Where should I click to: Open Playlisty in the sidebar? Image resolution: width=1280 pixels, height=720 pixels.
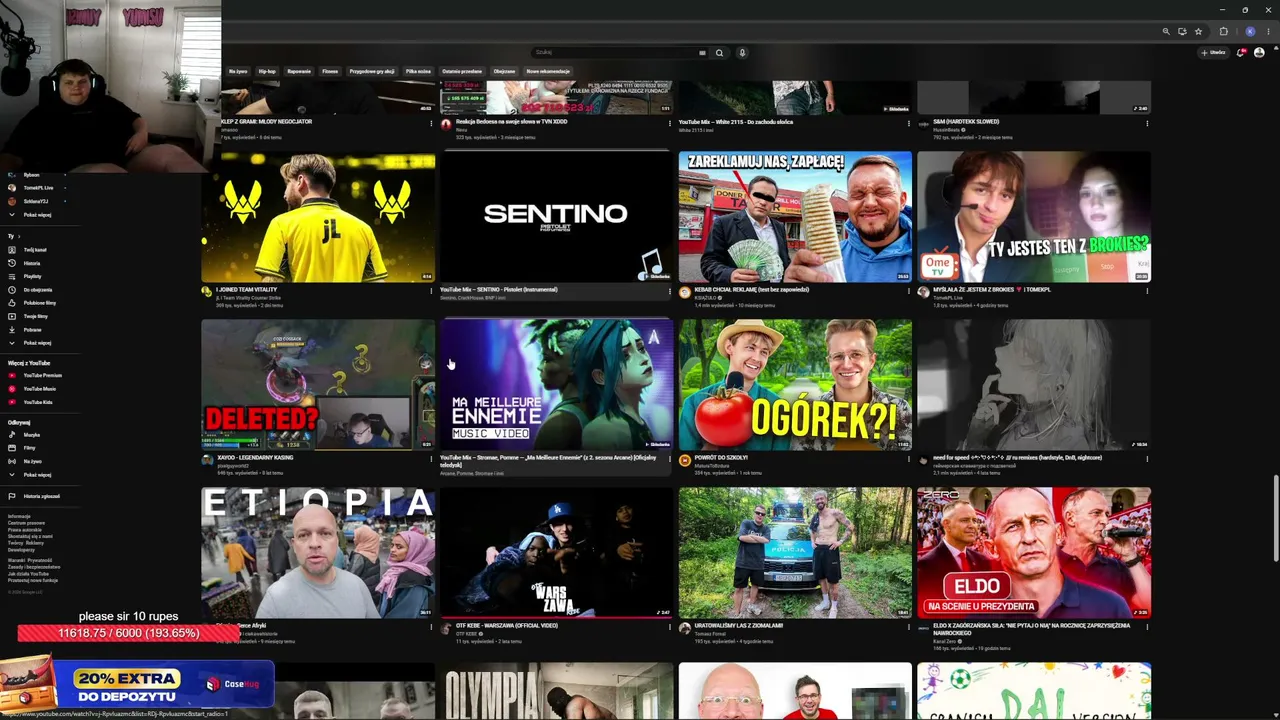coord(32,276)
